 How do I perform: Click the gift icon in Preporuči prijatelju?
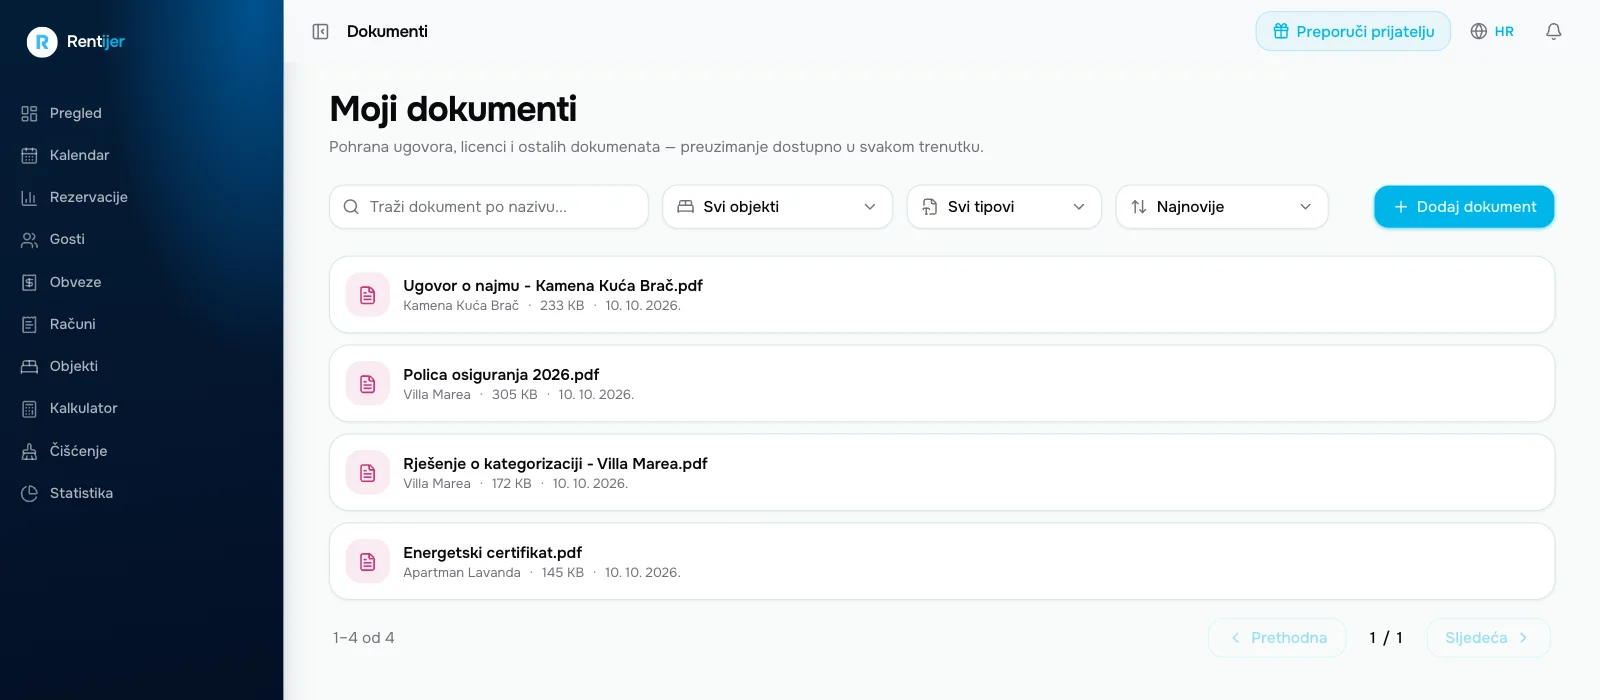click(x=1281, y=32)
